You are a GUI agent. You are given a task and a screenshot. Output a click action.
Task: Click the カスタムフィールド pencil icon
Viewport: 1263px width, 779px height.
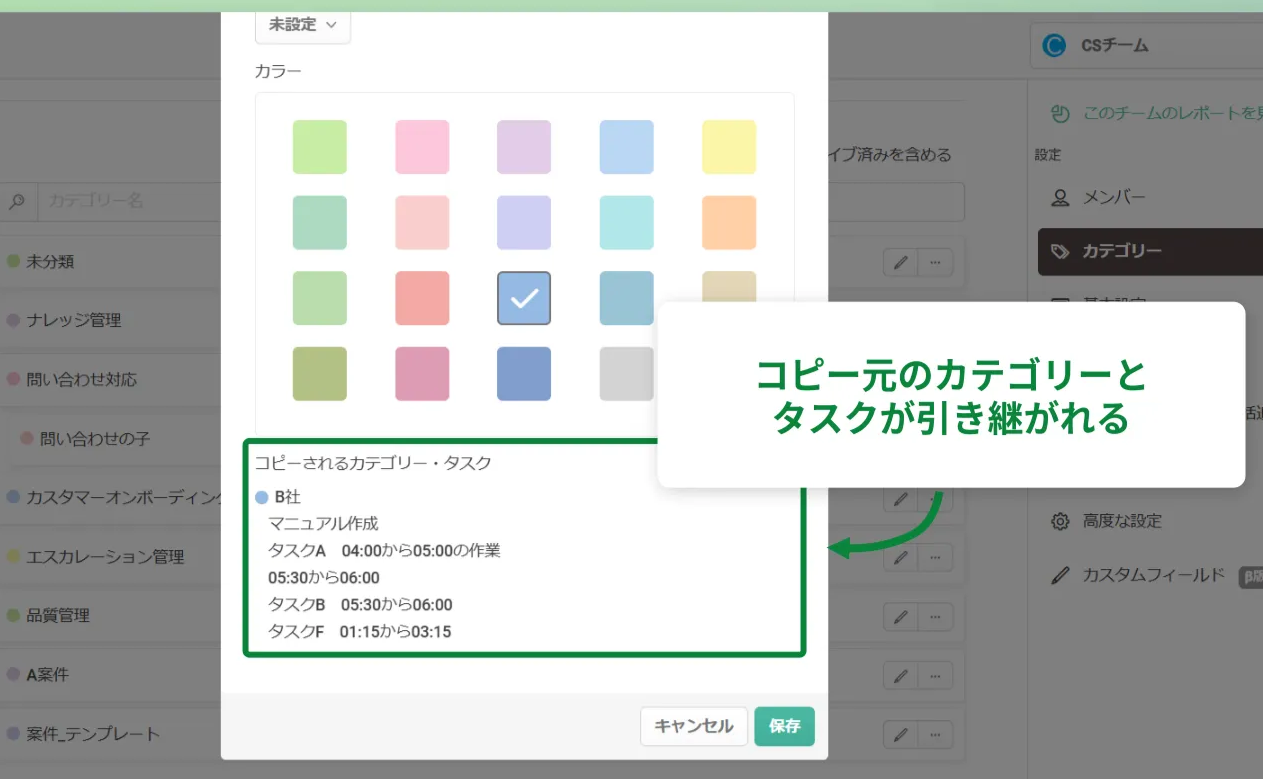coord(1062,575)
